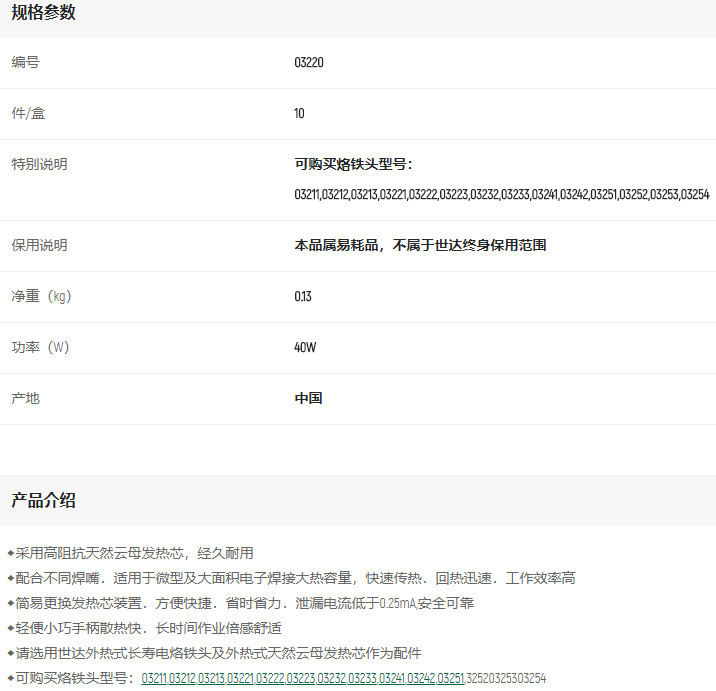Open the 03213 underlined link at page bottom

click(x=211, y=678)
